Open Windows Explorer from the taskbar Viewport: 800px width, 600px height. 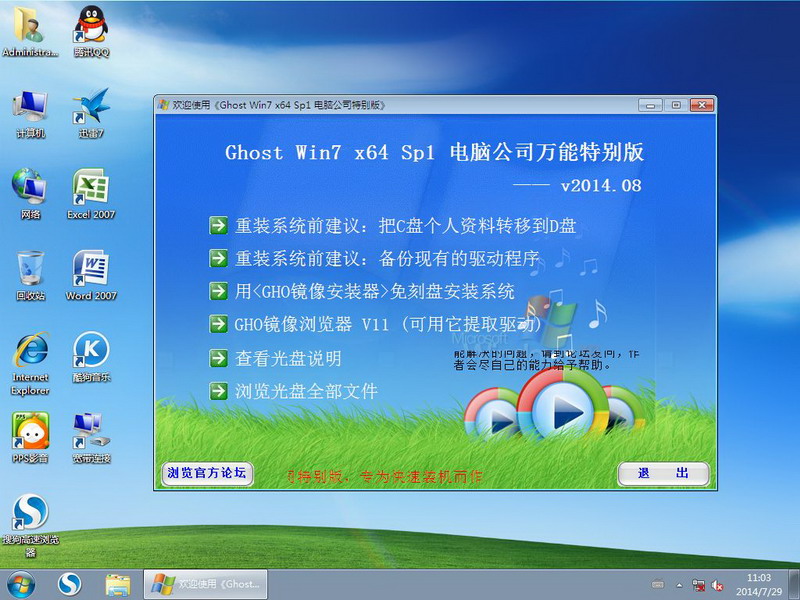pos(118,585)
